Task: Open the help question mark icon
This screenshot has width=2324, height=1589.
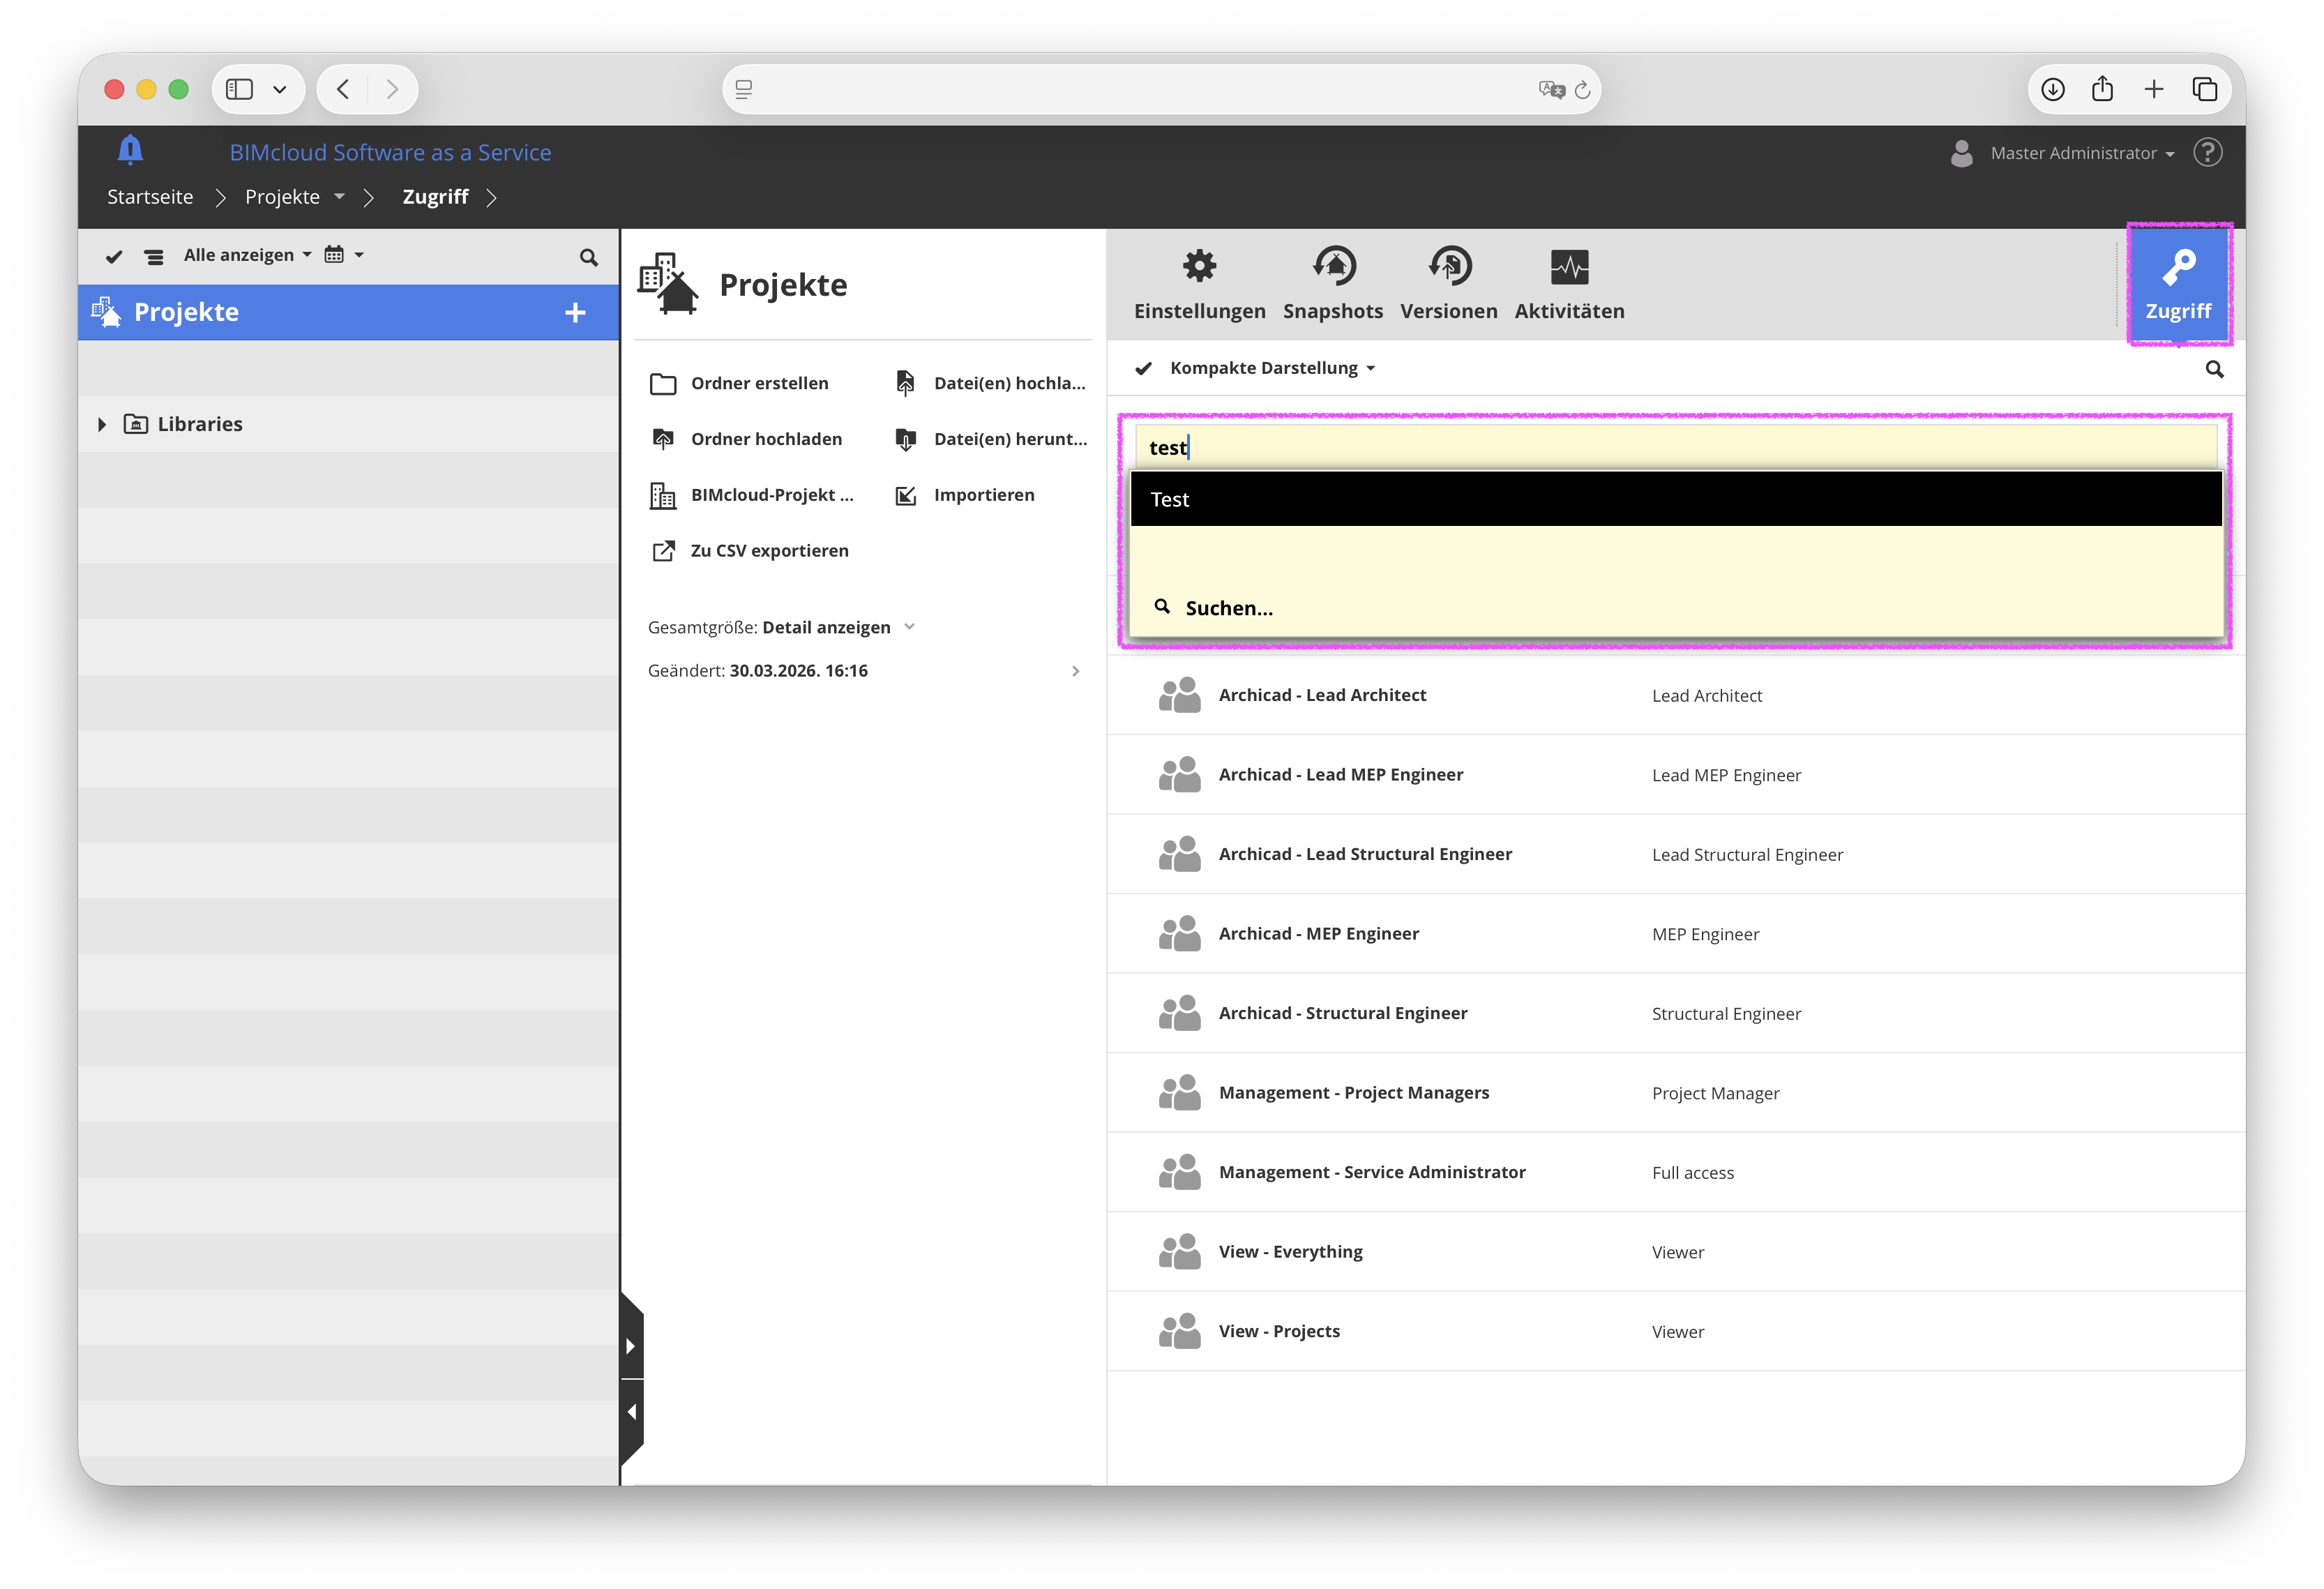Action: [2207, 152]
